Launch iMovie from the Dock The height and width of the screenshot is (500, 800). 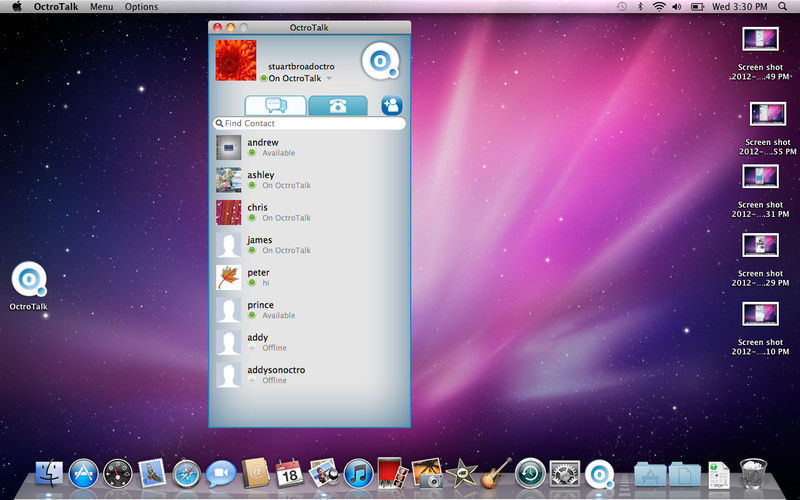(x=461, y=473)
